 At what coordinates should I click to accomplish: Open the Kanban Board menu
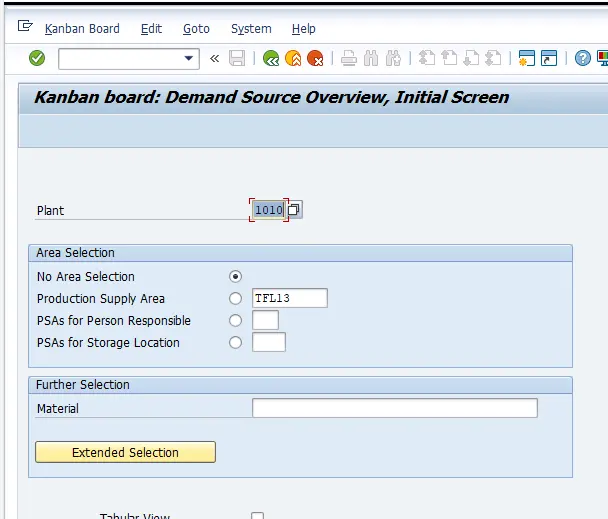(x=82, y=29)
